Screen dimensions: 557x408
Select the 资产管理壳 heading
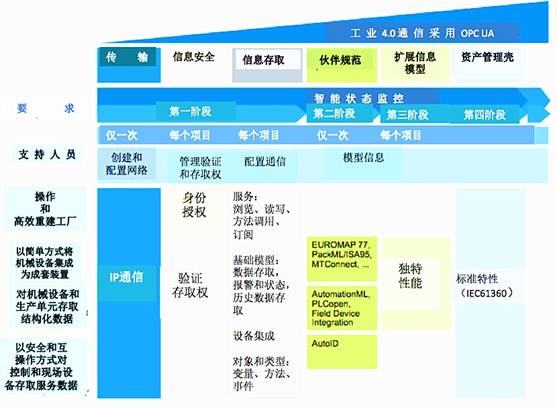click(487, 57)
